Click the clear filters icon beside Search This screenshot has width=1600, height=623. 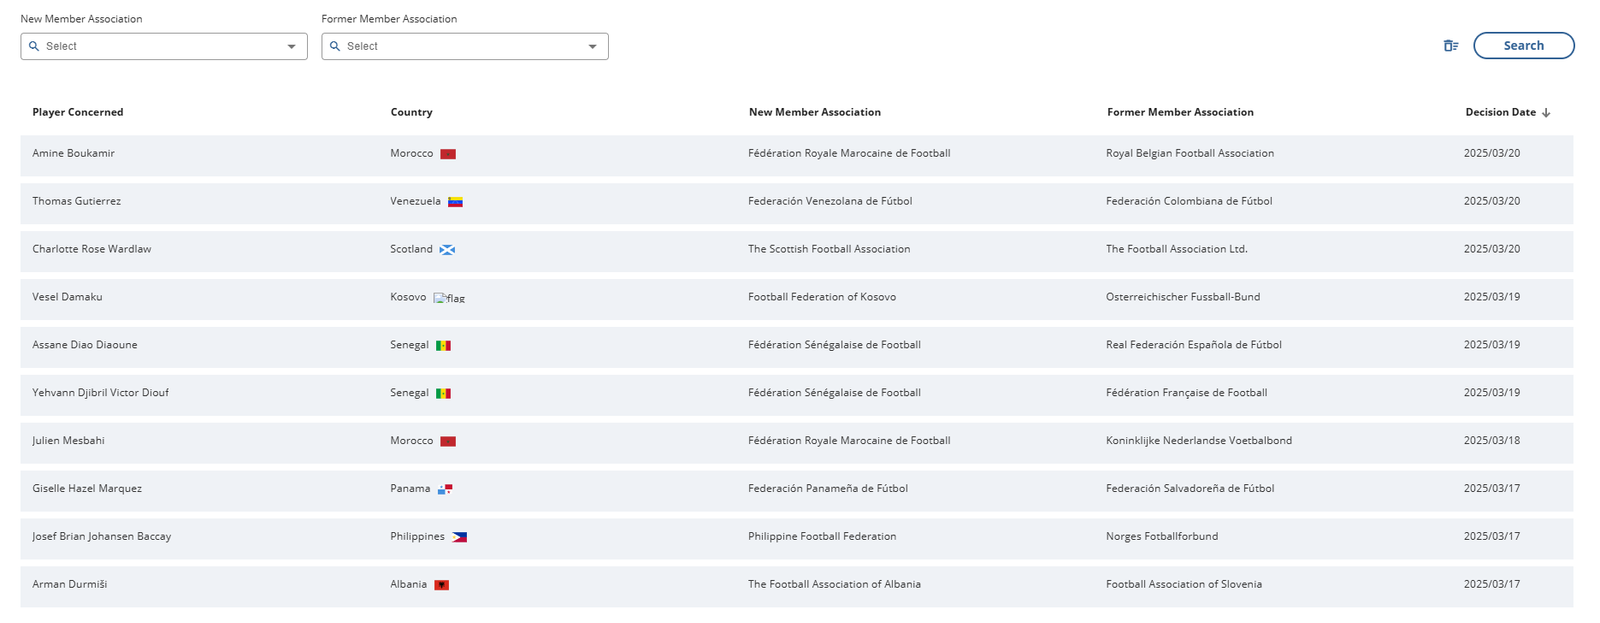point(1450,46)
